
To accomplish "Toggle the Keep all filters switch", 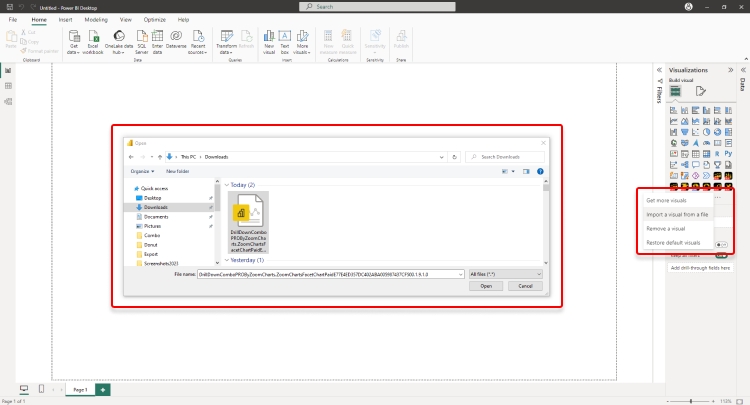I will (x=721, y=256).
